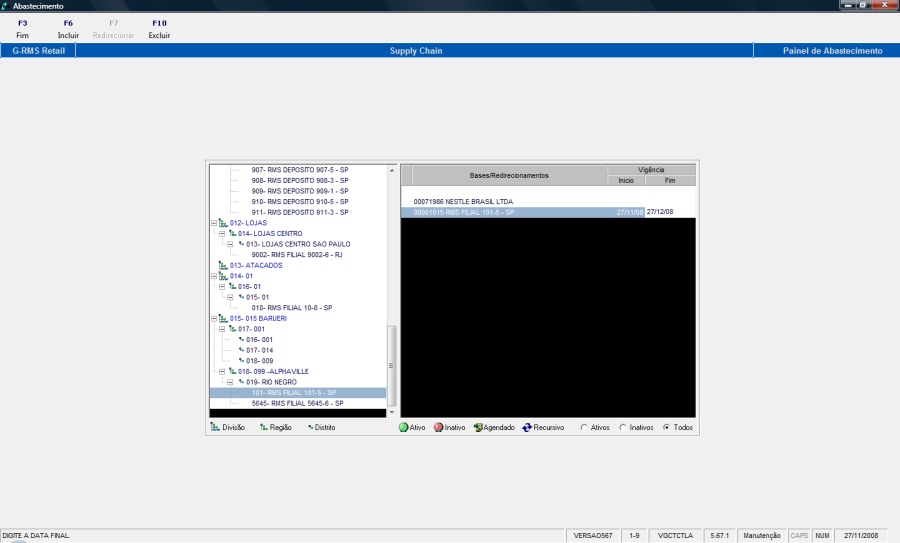The image size is (900, 543).
Task: Click the division icon of 013- ATACADOS
Action: point(223,265)
